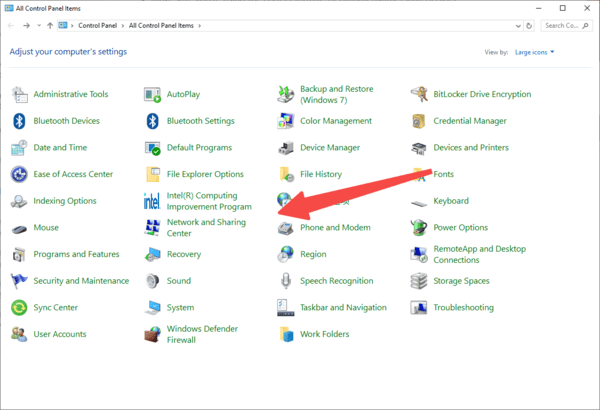Open the Windows Defender Firewall icon
This screenshot has width=600, height=410.
tap(152, 334)
